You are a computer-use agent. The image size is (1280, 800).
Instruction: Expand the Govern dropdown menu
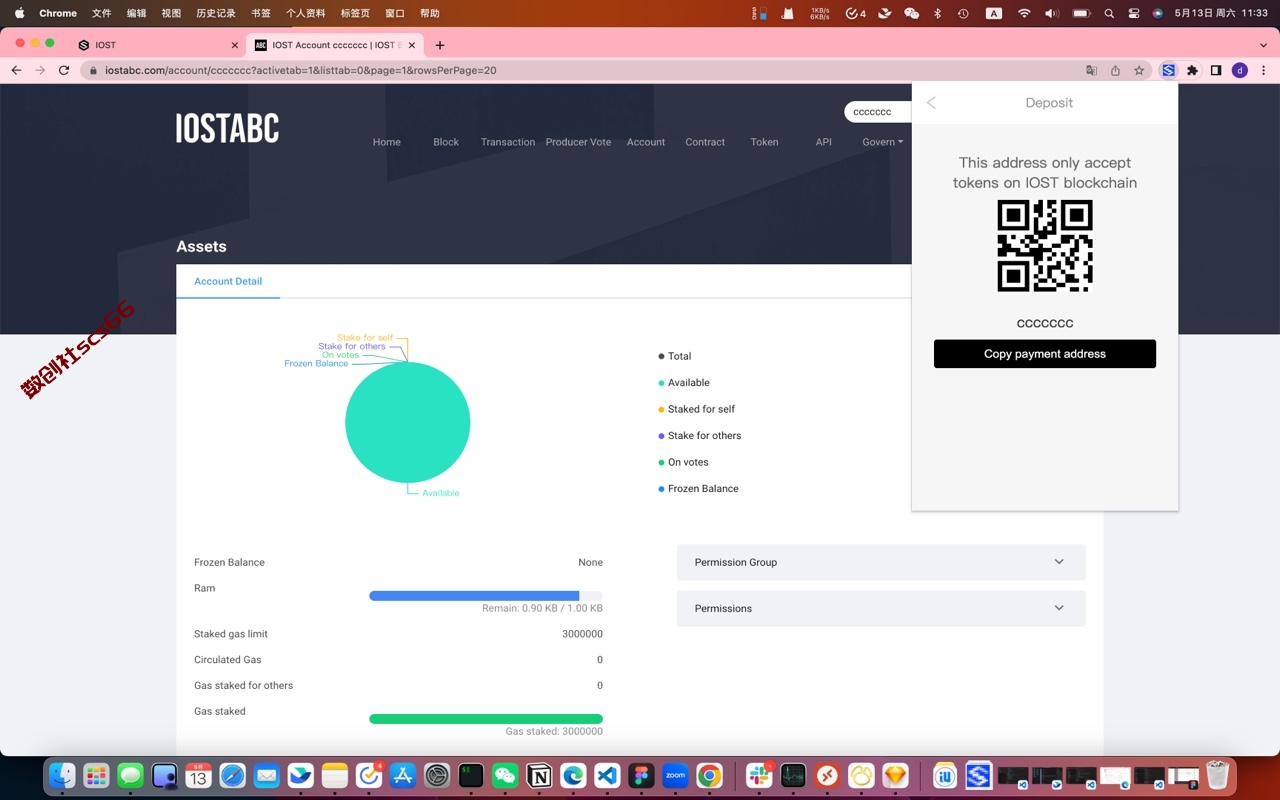click(882, 142)
